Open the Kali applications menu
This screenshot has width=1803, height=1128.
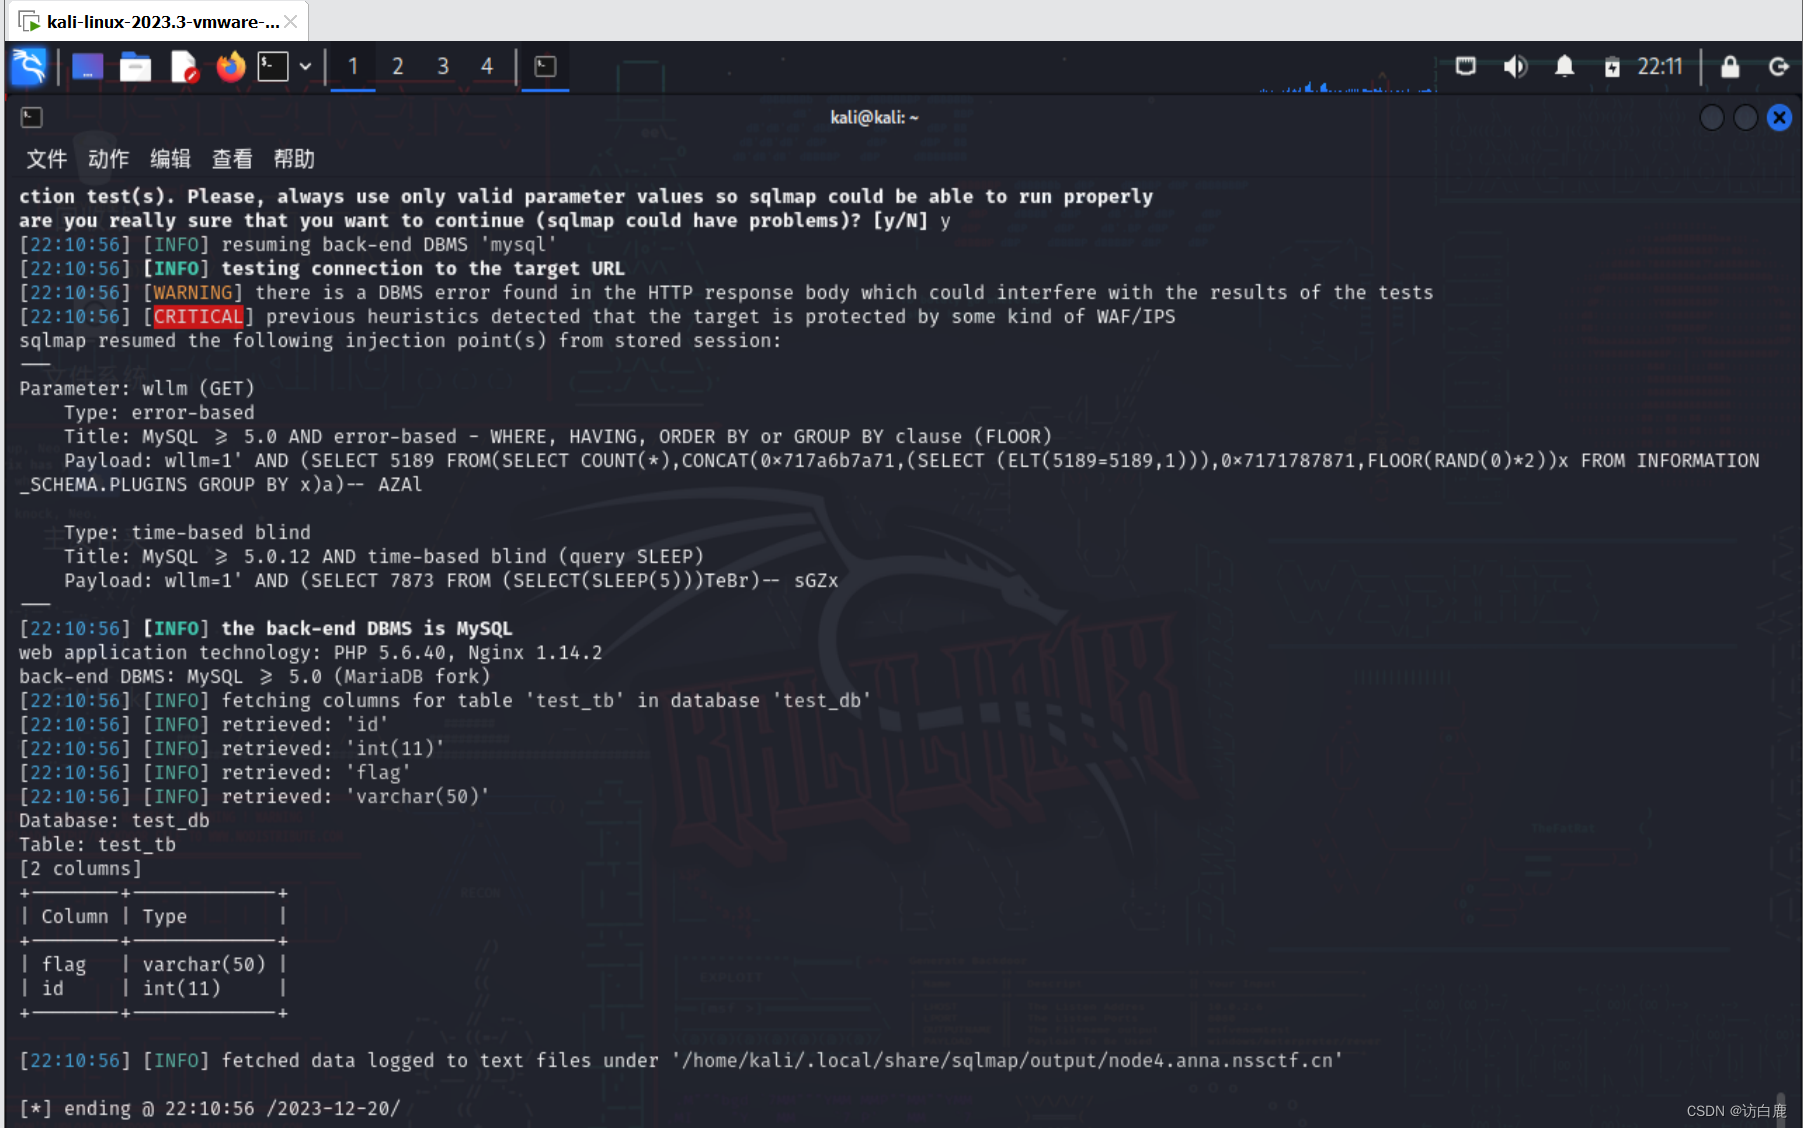pos(28,67)
